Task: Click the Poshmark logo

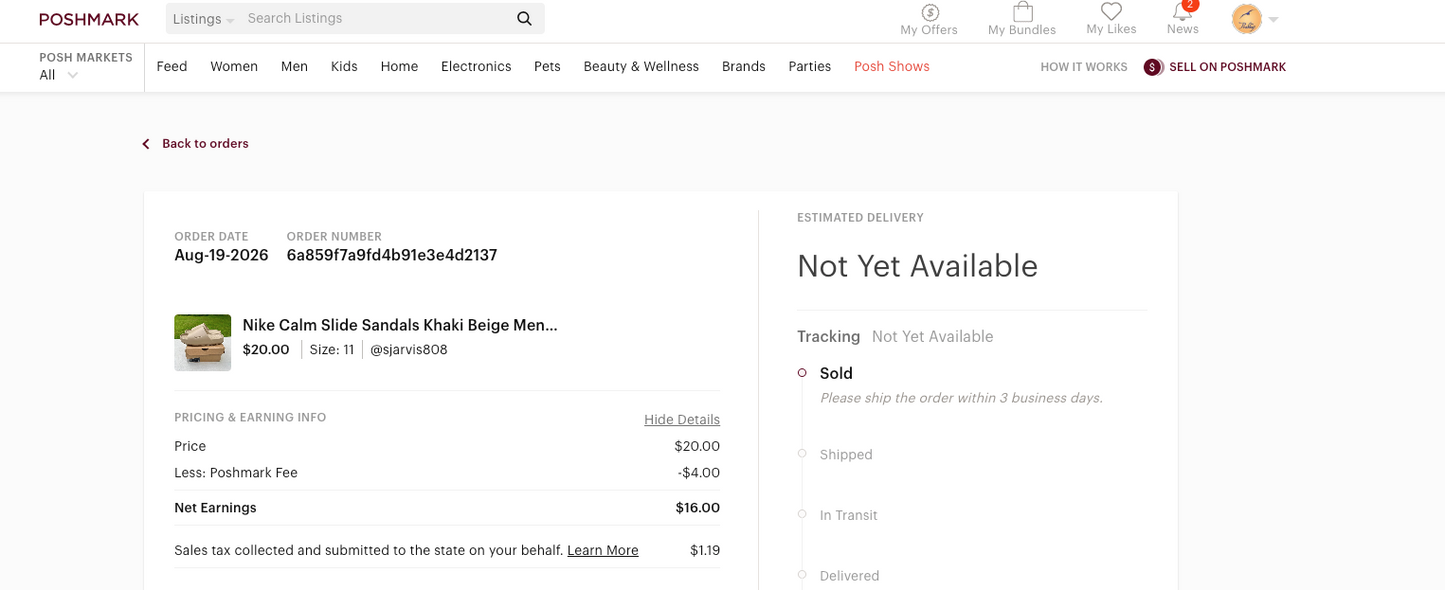Action: tap(89, 19)
